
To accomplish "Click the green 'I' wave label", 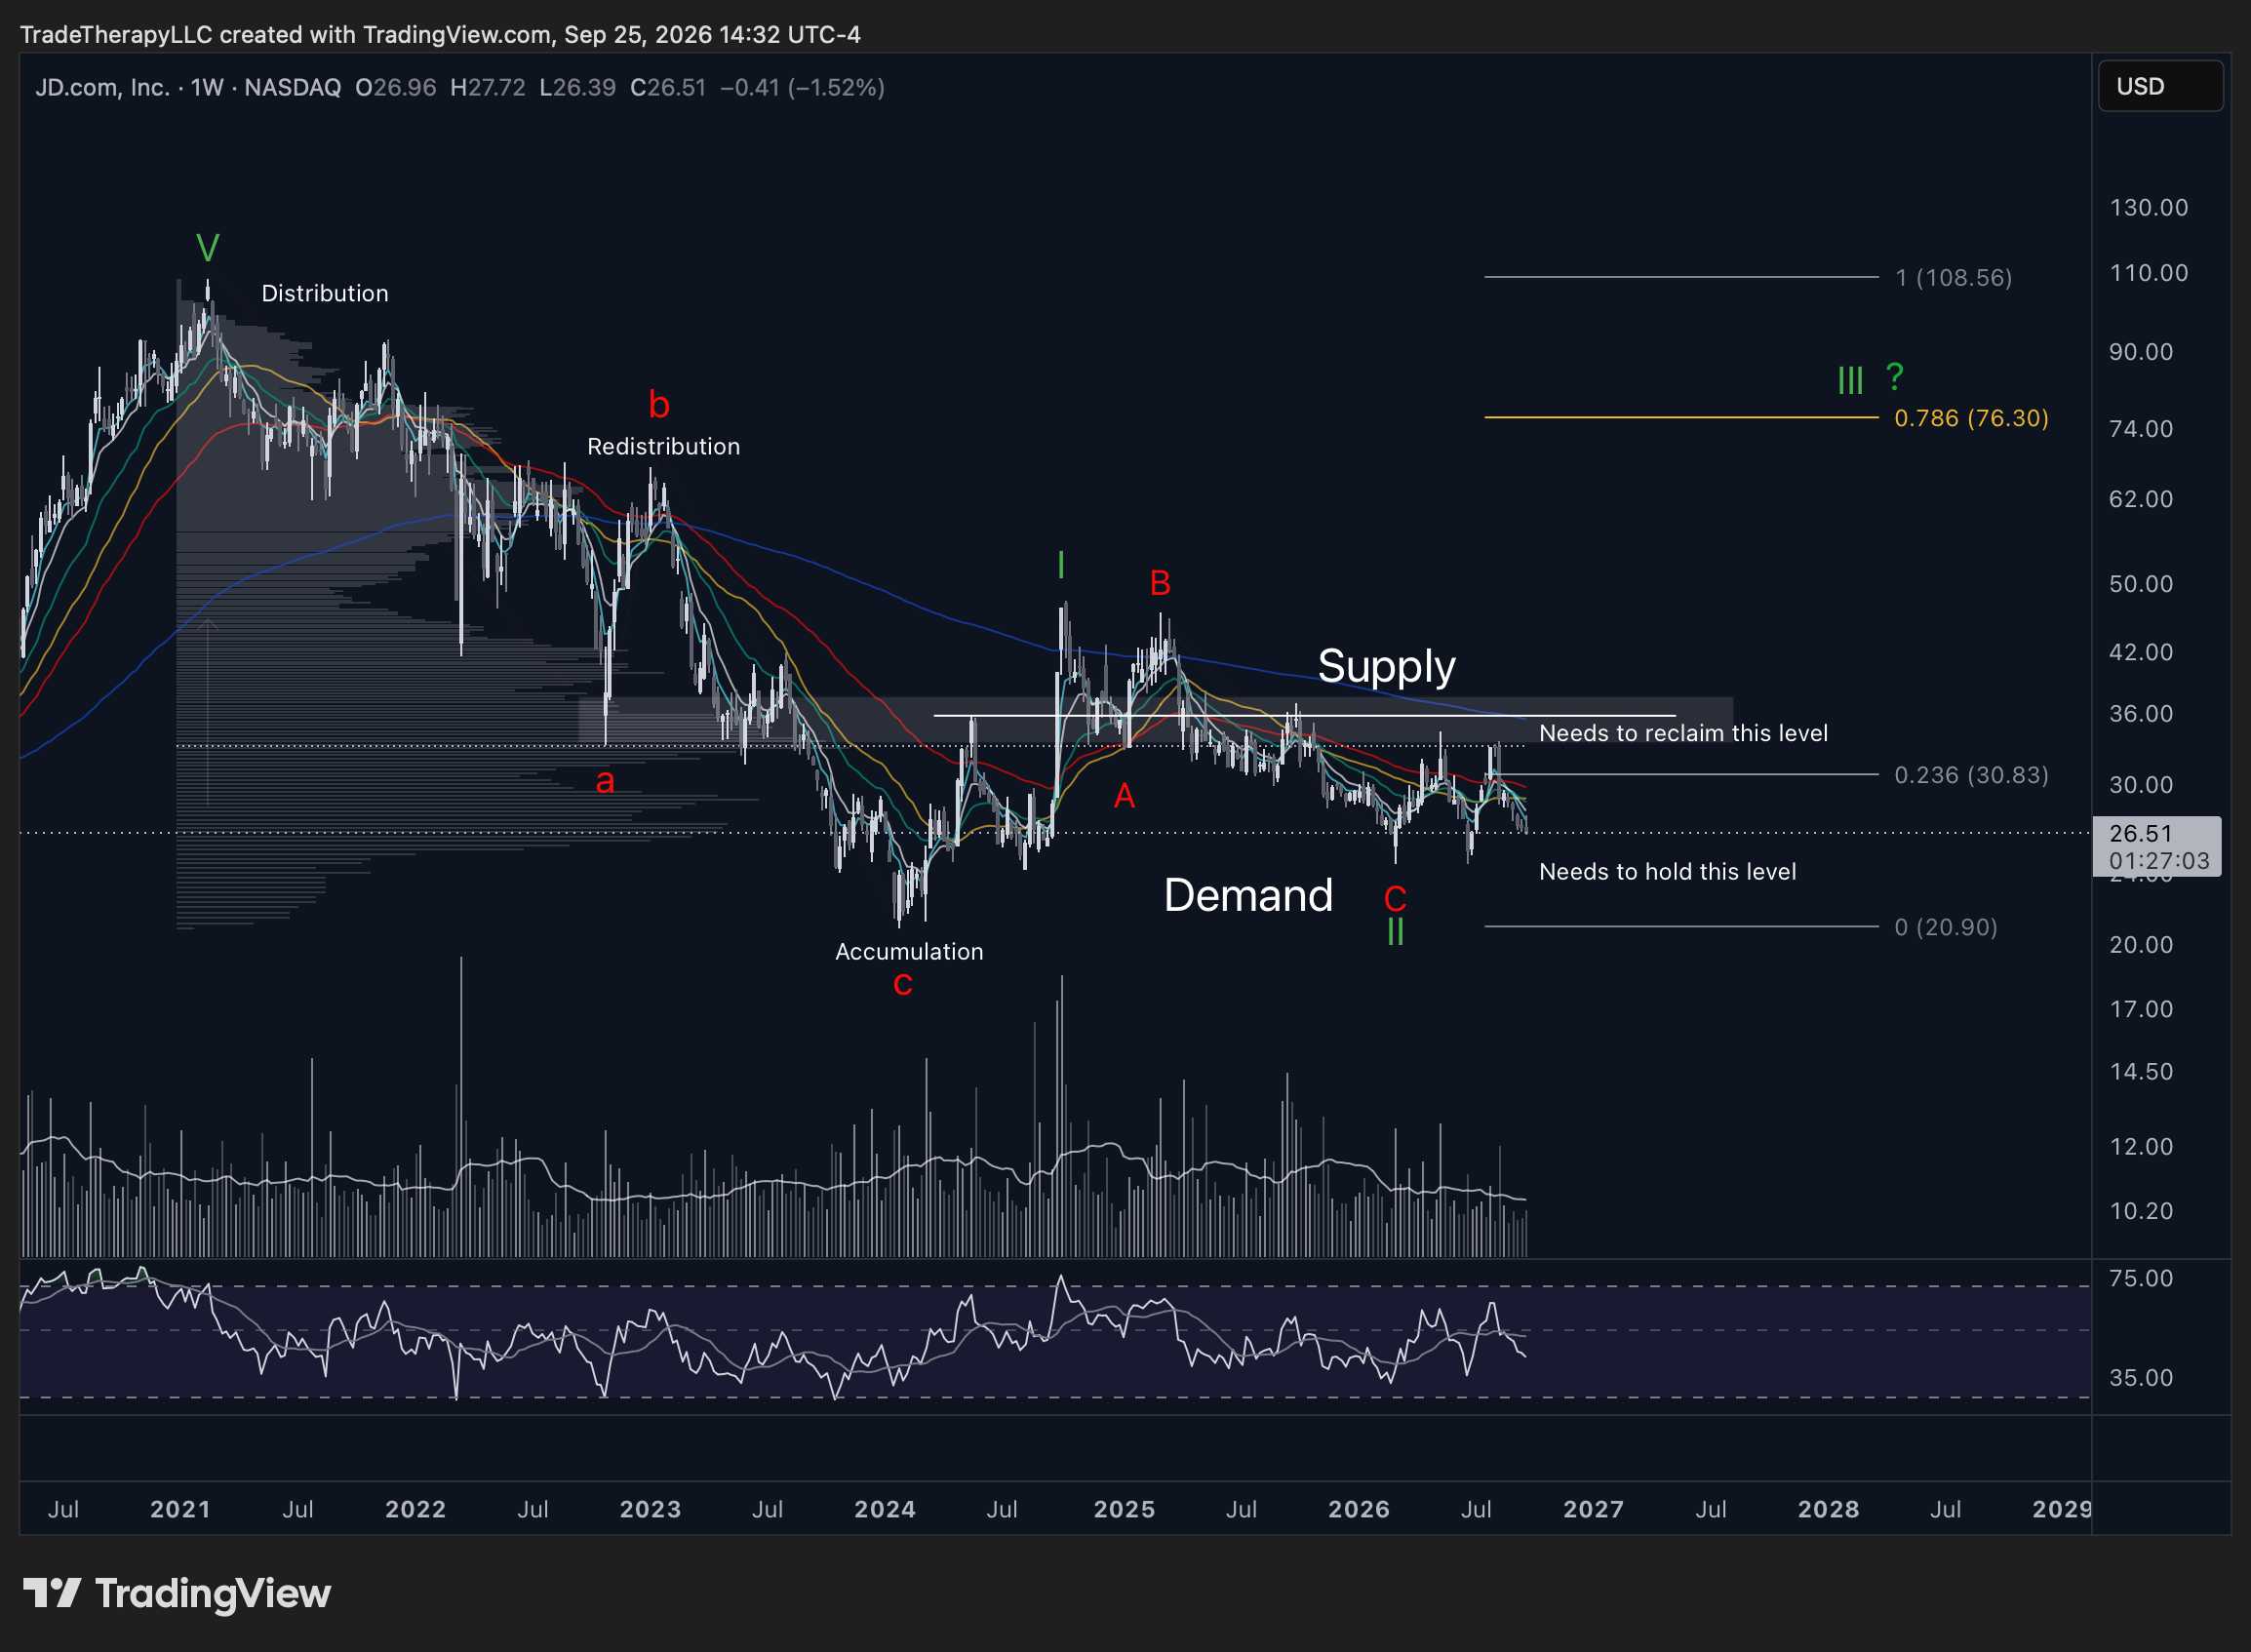I will point(1061,566).
